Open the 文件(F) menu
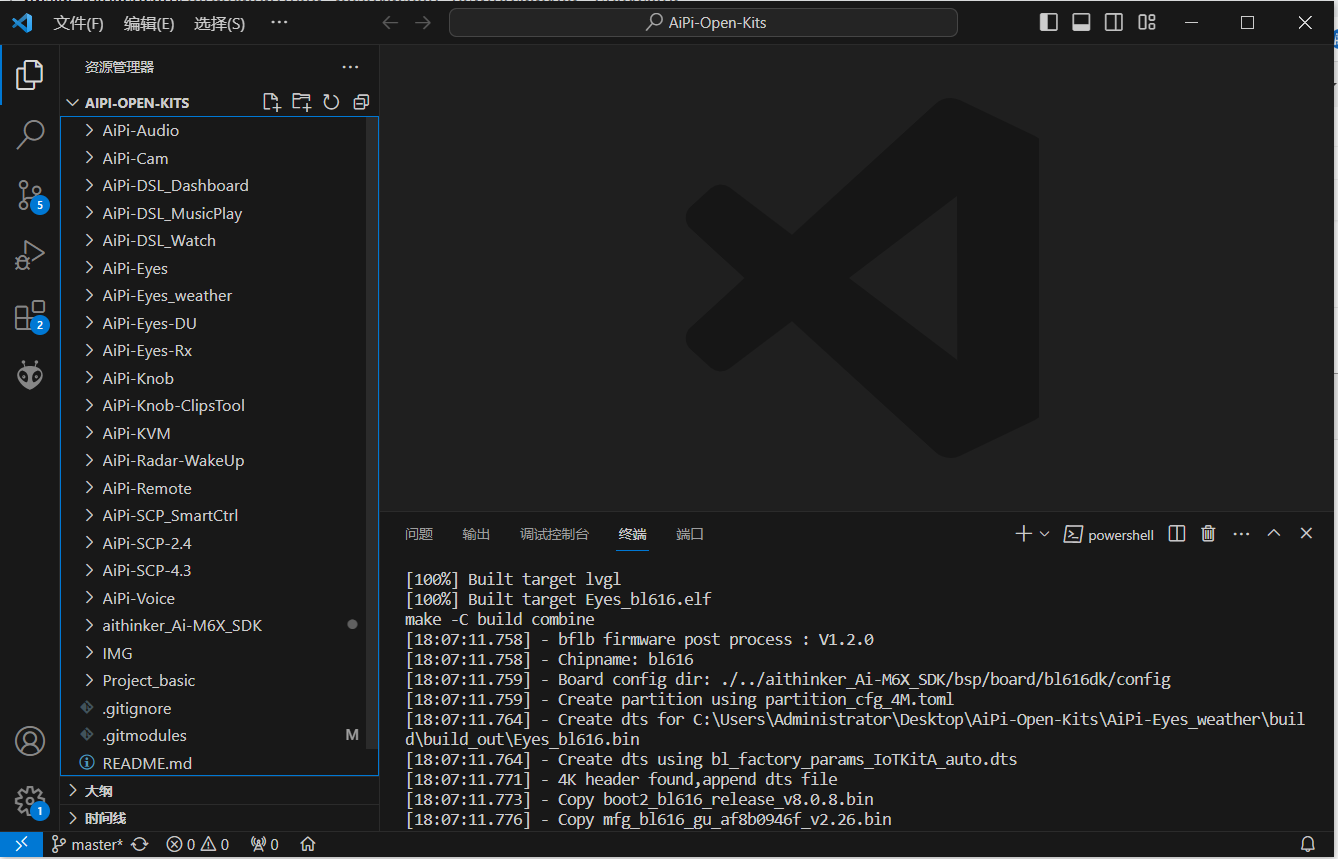Viewport: 1338px width, 859px height. coord(79,23)
